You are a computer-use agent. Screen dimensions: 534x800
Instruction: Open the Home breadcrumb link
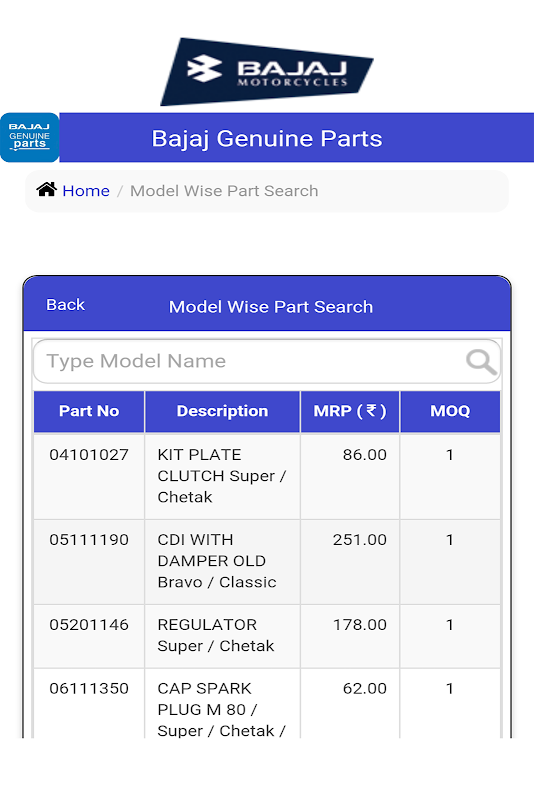[86, 191]
